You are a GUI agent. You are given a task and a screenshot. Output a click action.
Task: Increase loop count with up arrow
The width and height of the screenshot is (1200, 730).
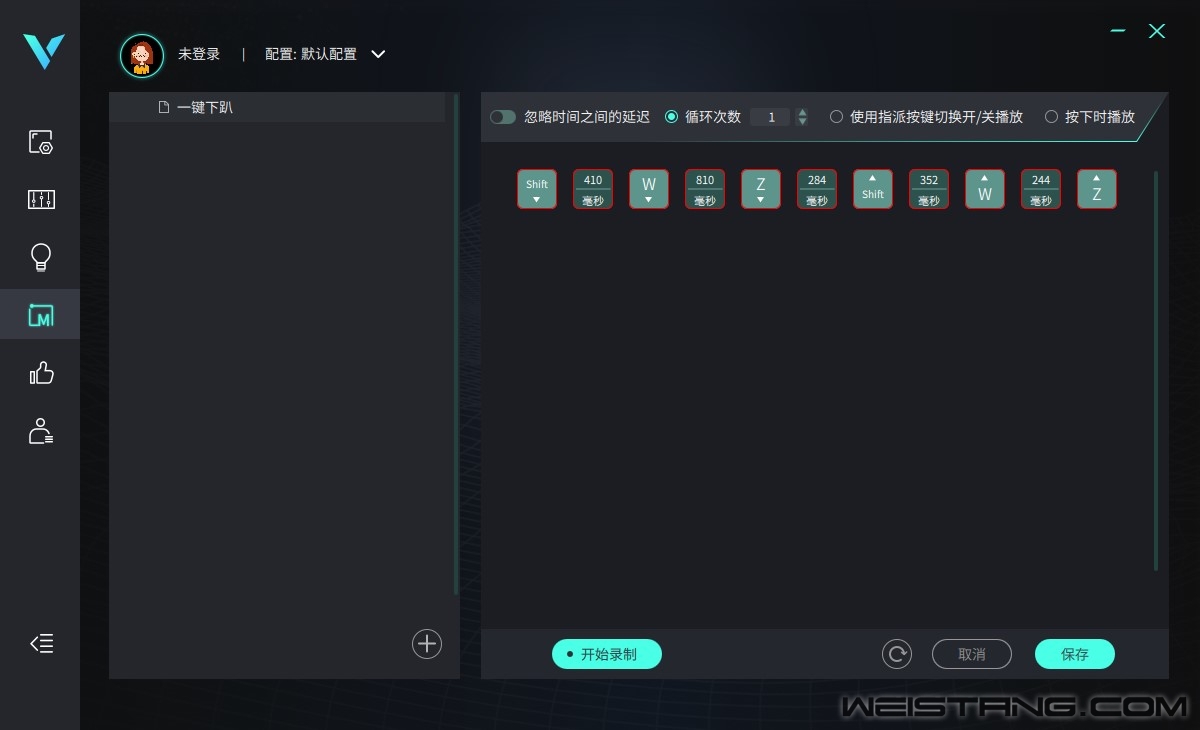point(802,112)
